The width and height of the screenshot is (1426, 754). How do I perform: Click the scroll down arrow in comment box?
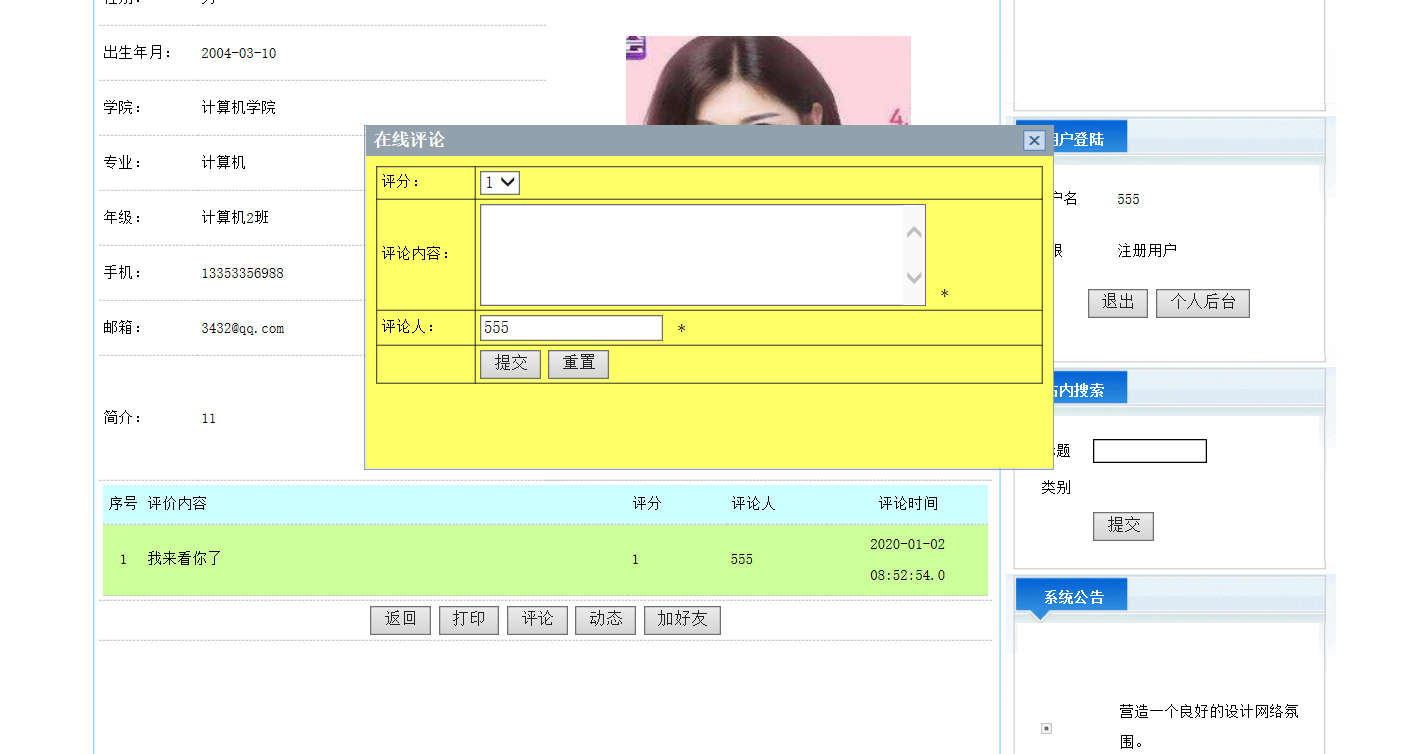pyautogui.click(x=914, y=277)
